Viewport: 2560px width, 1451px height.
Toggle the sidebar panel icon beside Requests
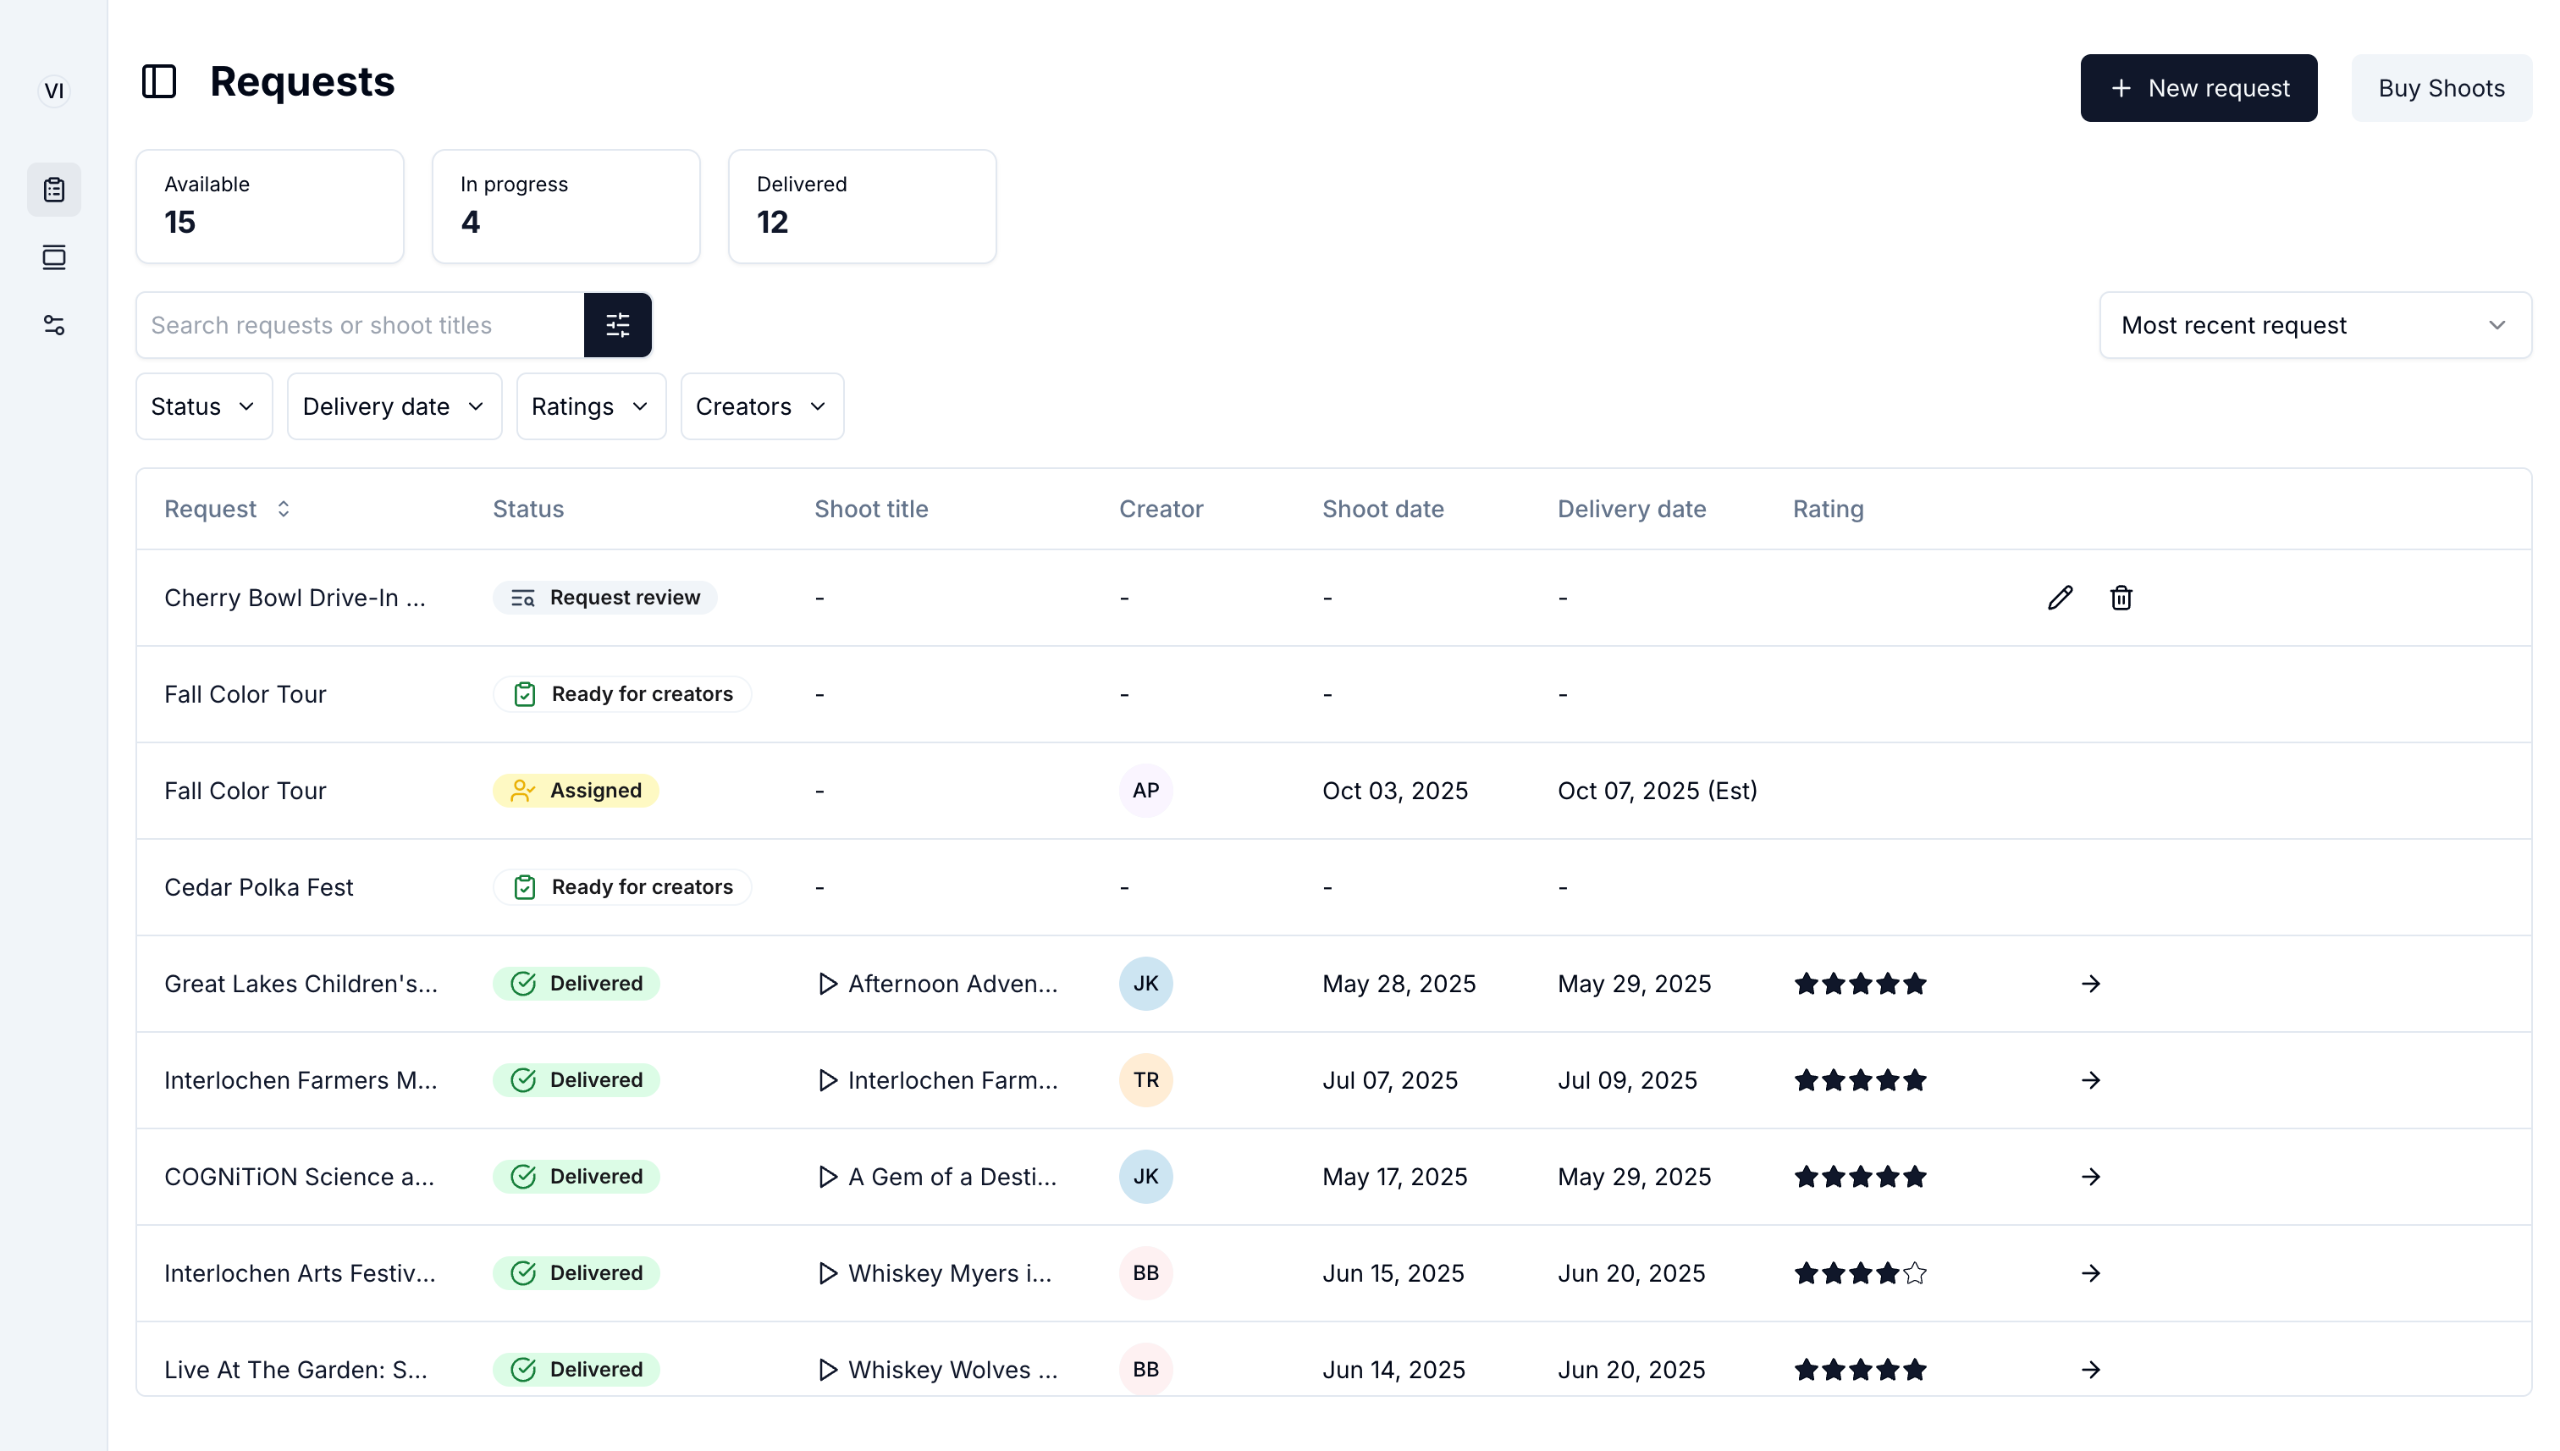click(x=159, y=82)
